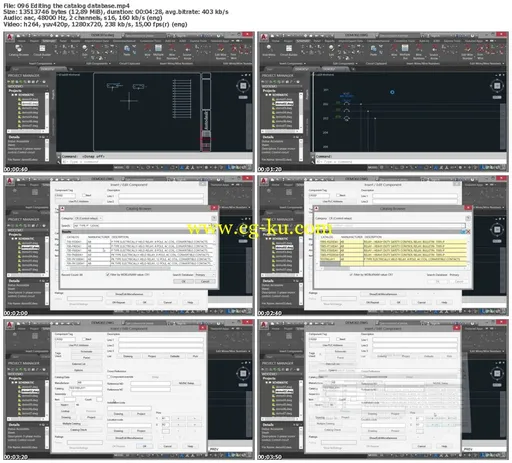Toggle fixed checkbox in the 00:02:00 frame
This screenshot has height=463, width=512.
tap(84, 195)
